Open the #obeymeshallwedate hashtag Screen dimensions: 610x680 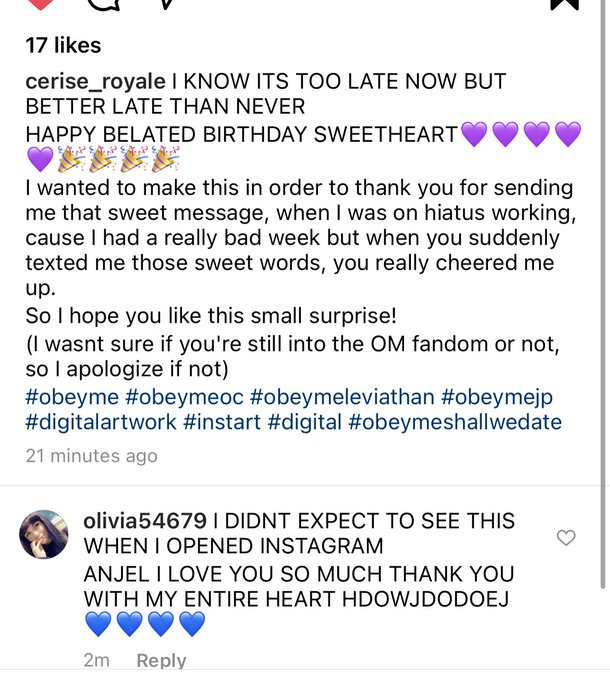[455, 422]
